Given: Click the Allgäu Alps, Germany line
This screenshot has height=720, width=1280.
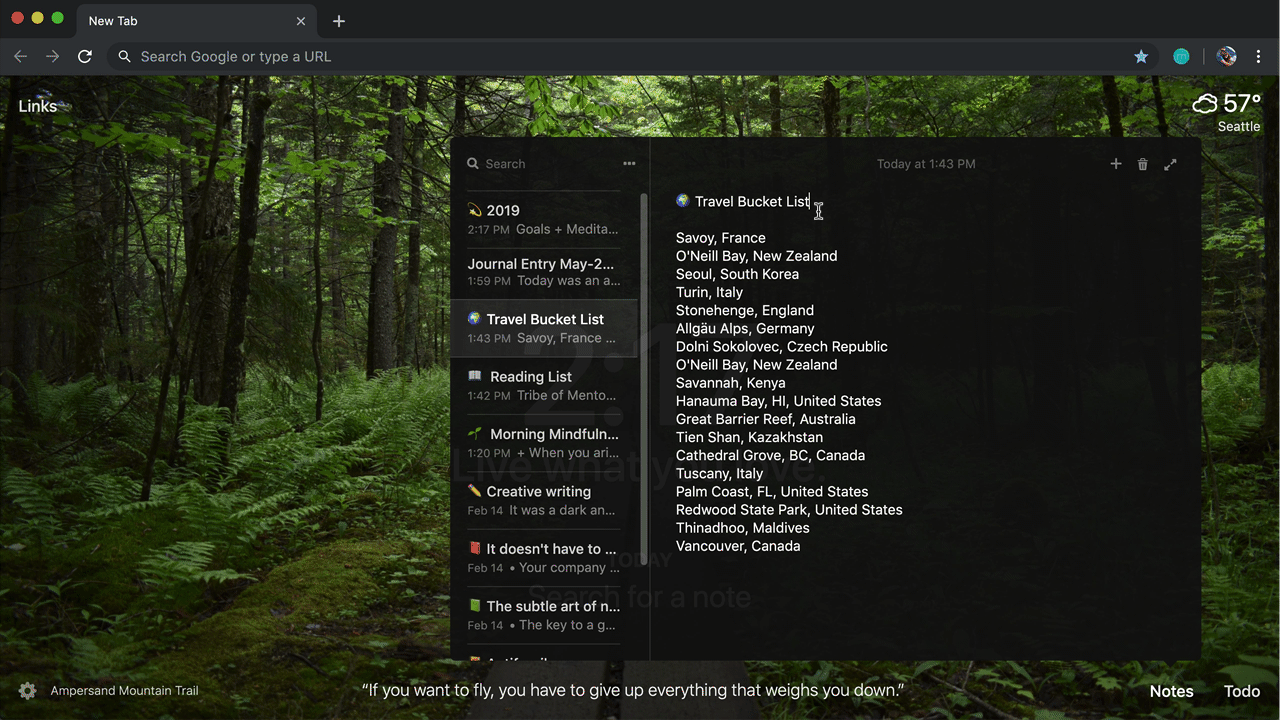Looking at the screenshot, I should (745, 328).
